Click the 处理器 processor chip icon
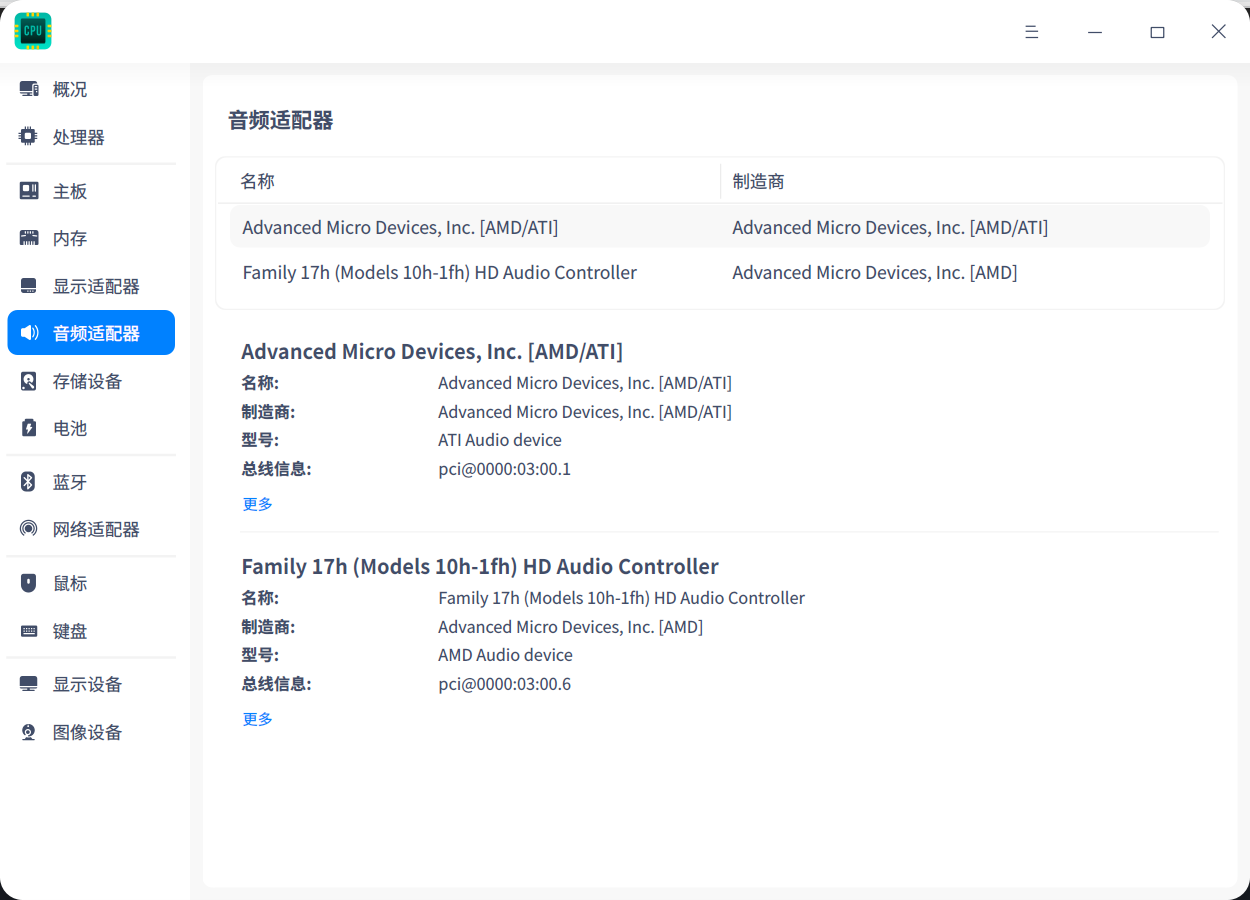 point(29,137)
